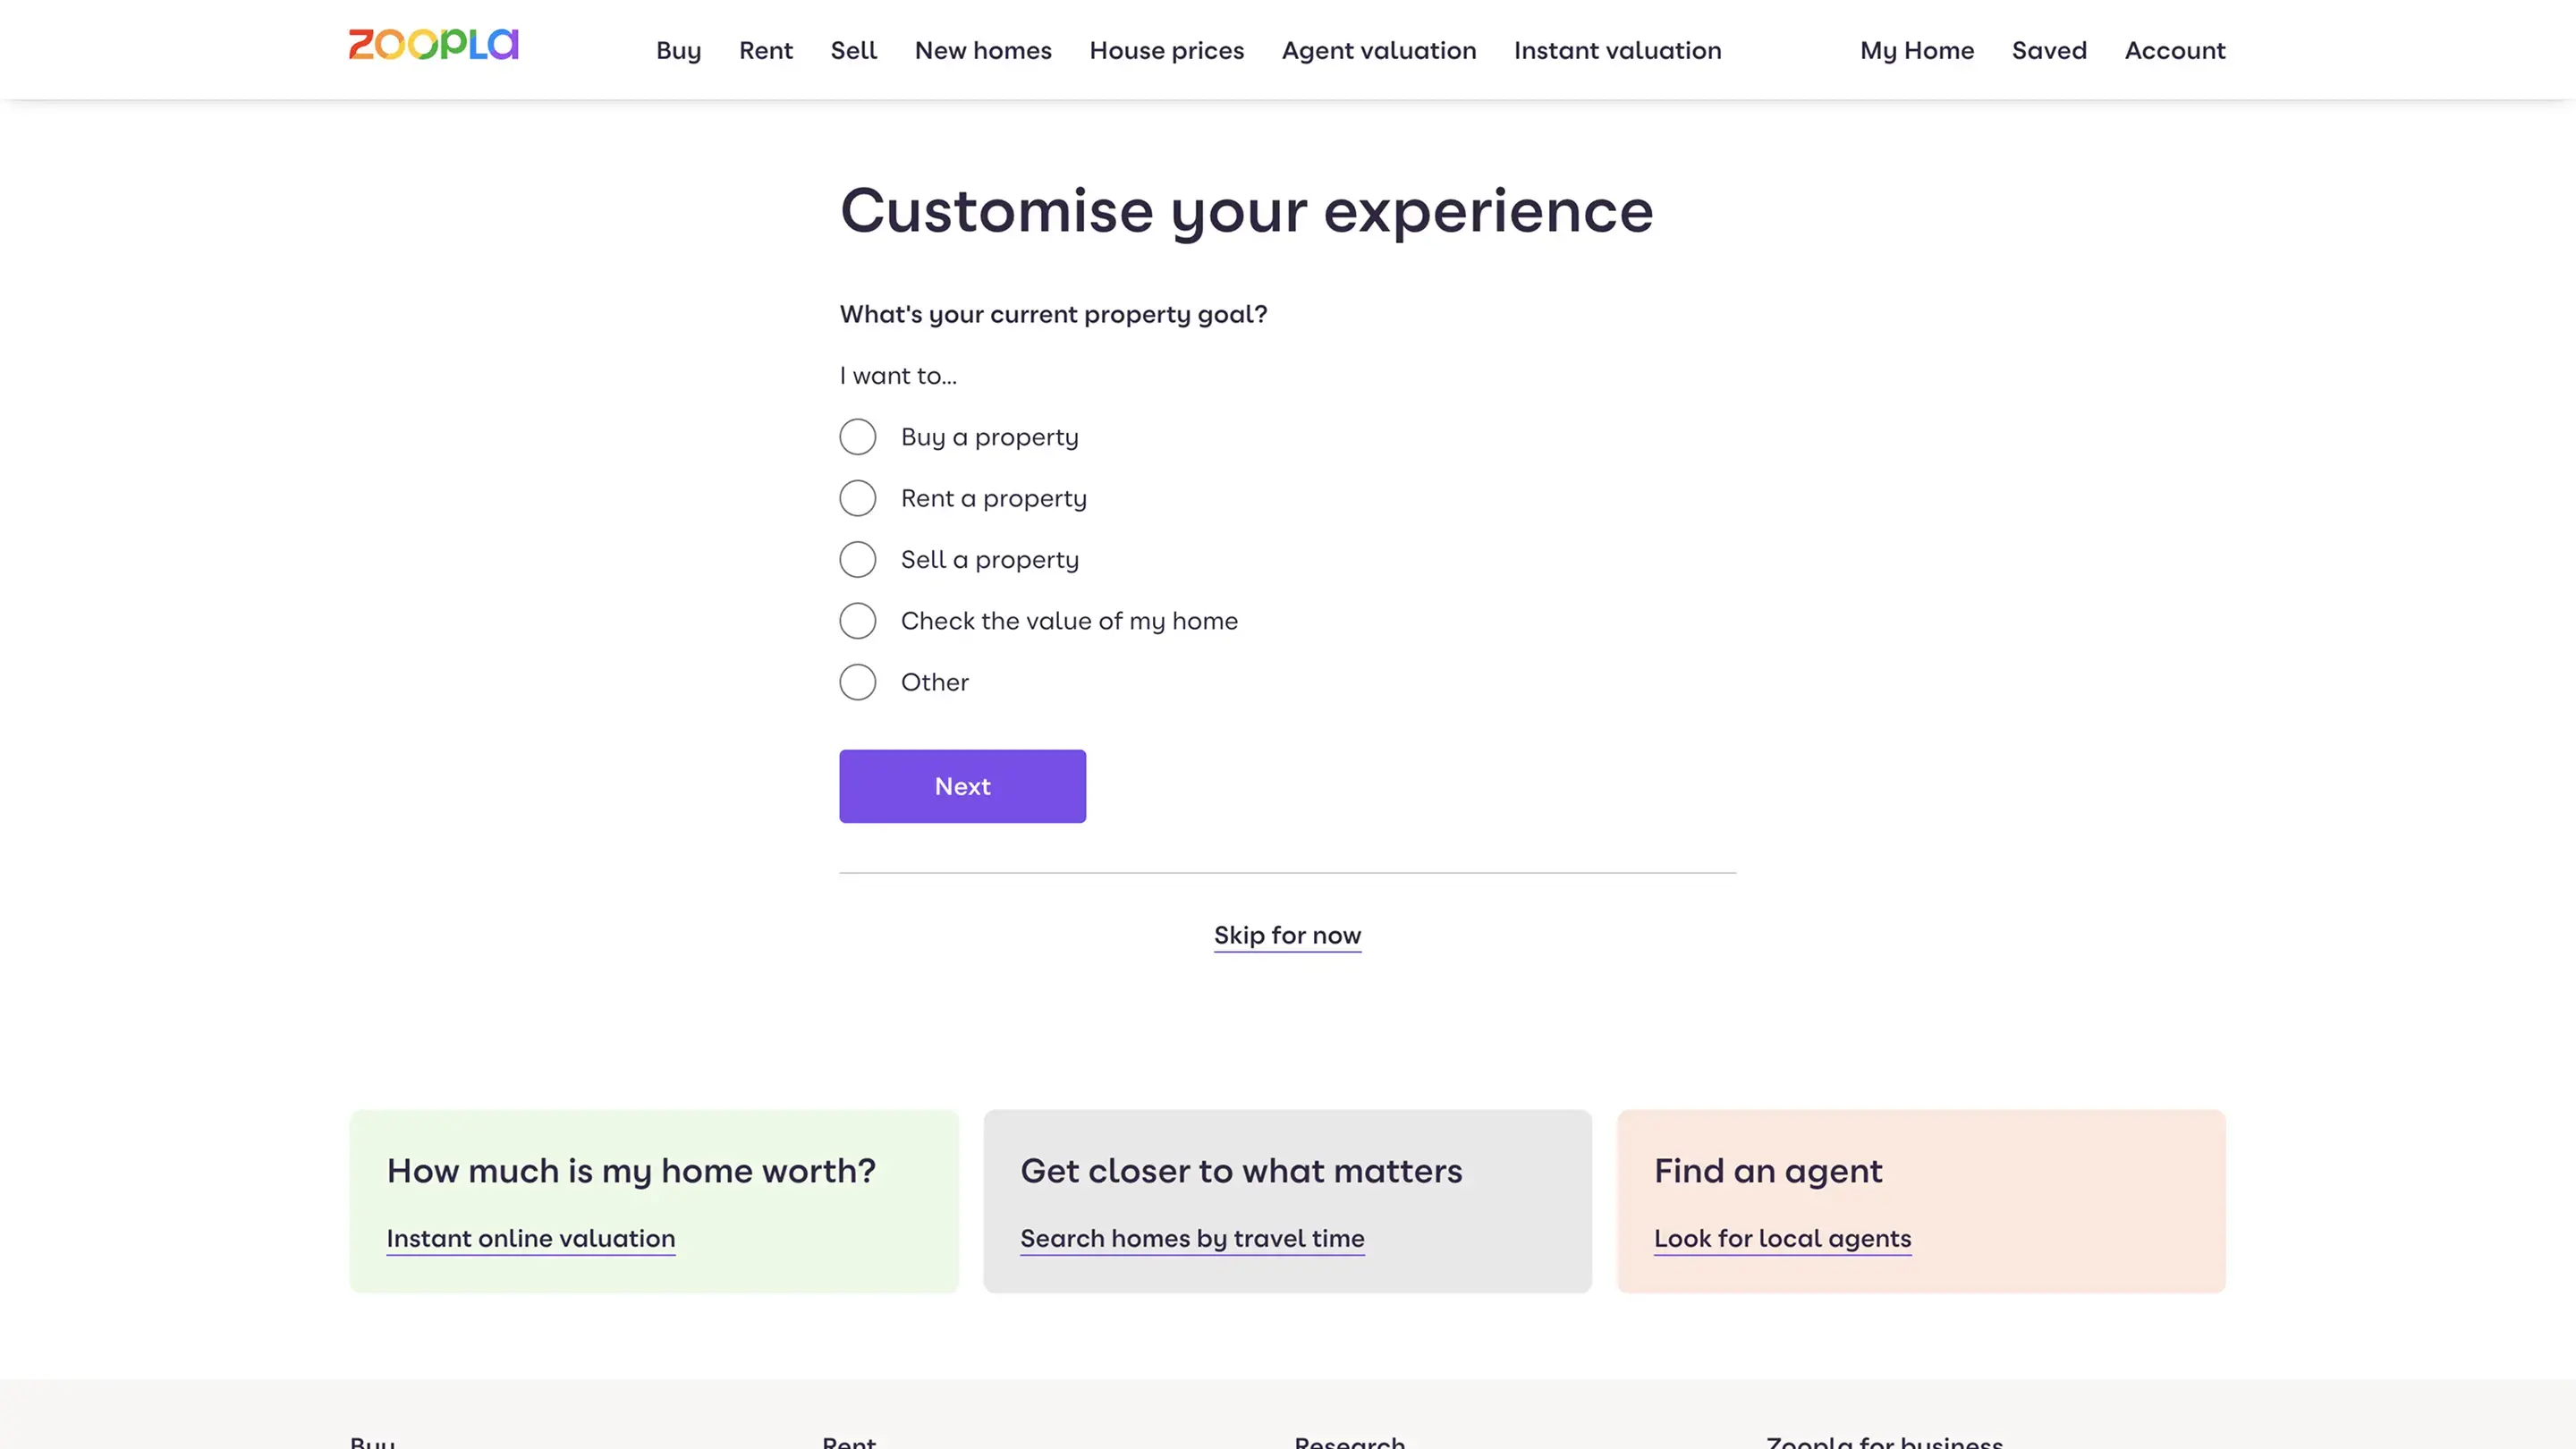Click the Skip for now link

click(x=1287, y=935)
